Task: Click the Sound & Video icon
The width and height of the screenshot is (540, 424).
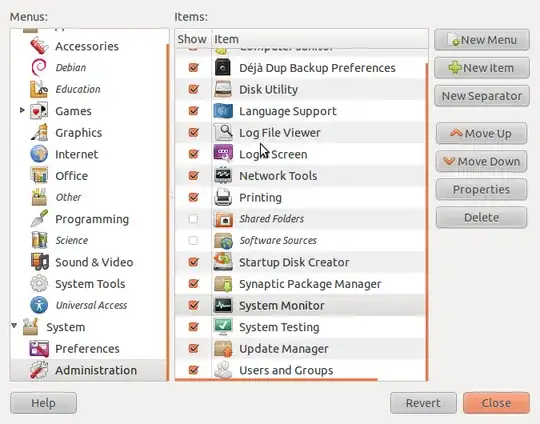Action: (39, 262)
